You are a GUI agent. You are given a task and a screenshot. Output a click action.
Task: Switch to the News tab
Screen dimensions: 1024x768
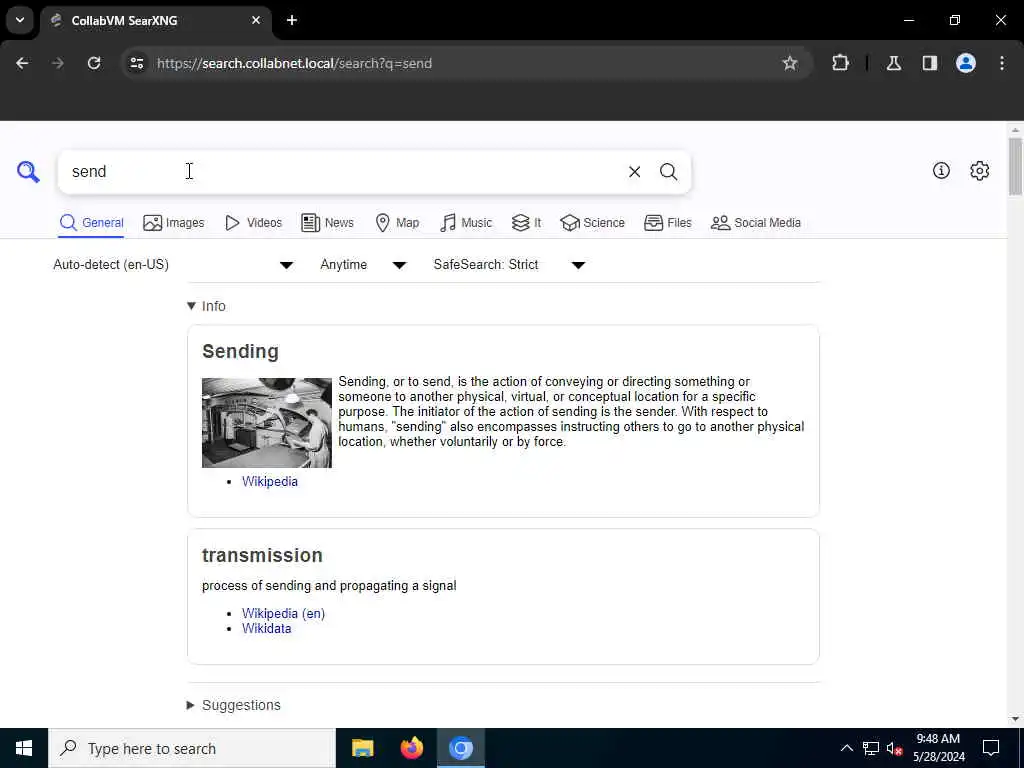click(327, 223)
